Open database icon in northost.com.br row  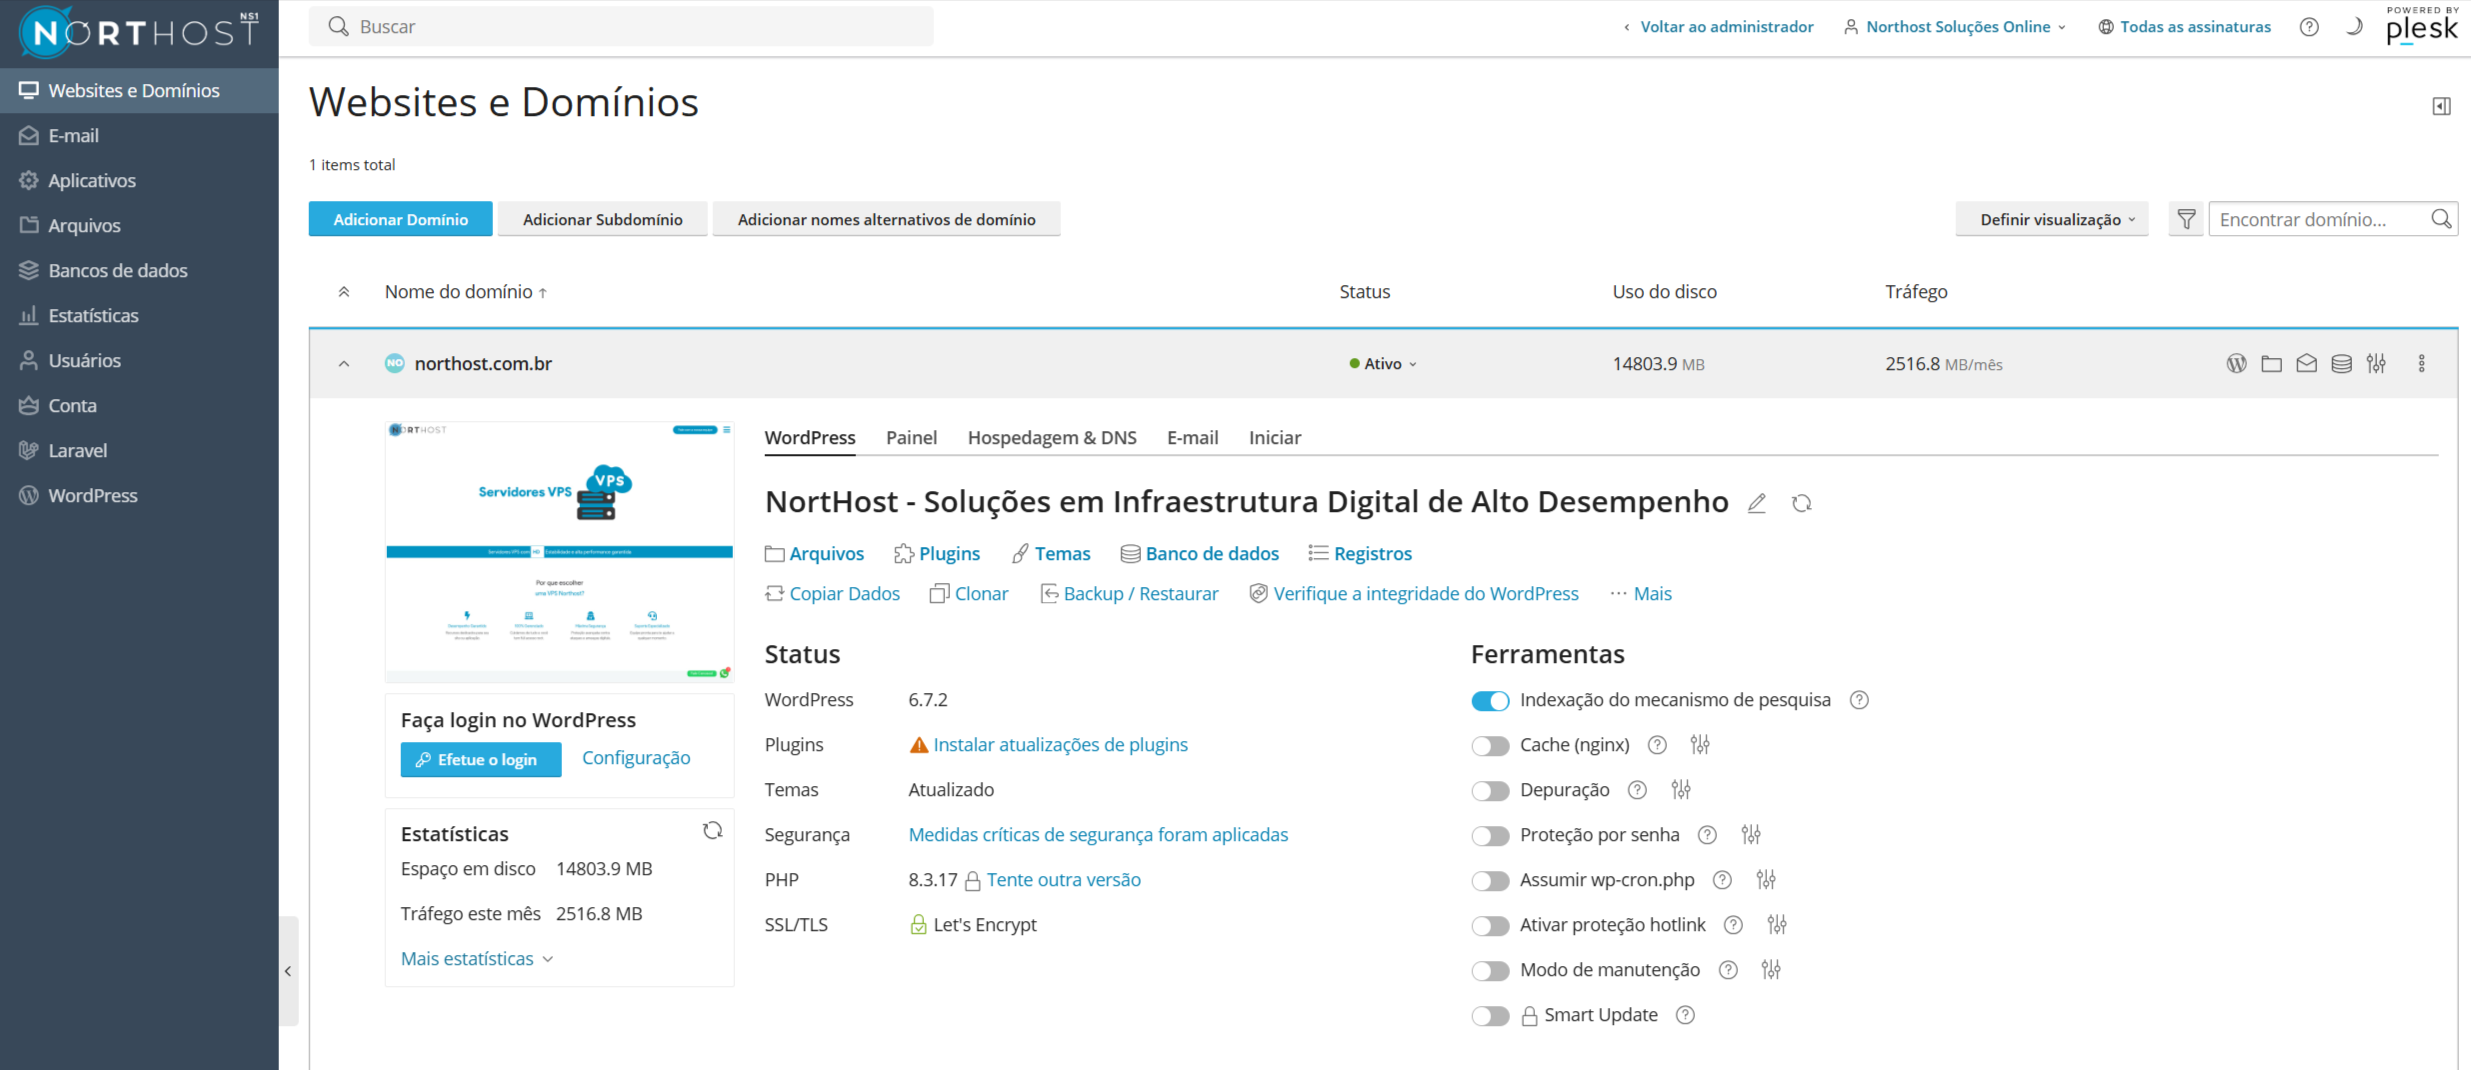(2341, 364)
